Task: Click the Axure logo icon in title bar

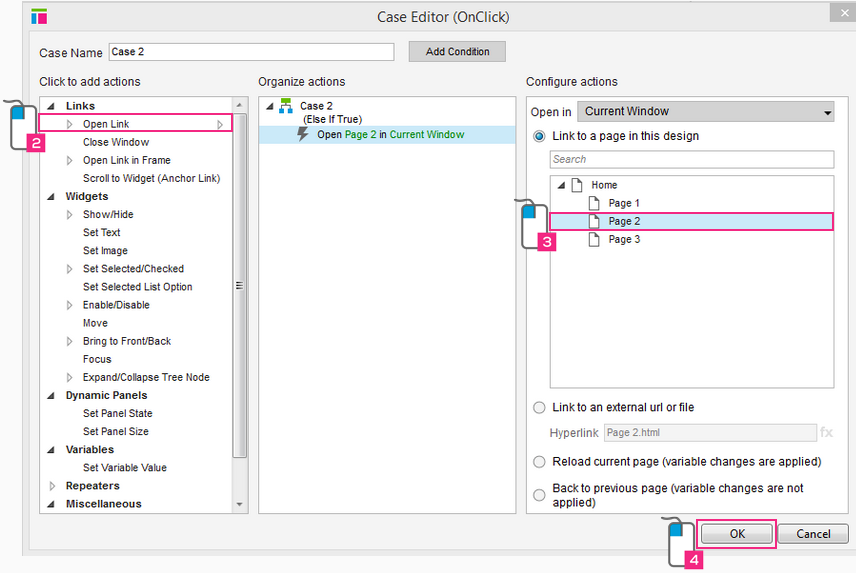Action: 39,17
